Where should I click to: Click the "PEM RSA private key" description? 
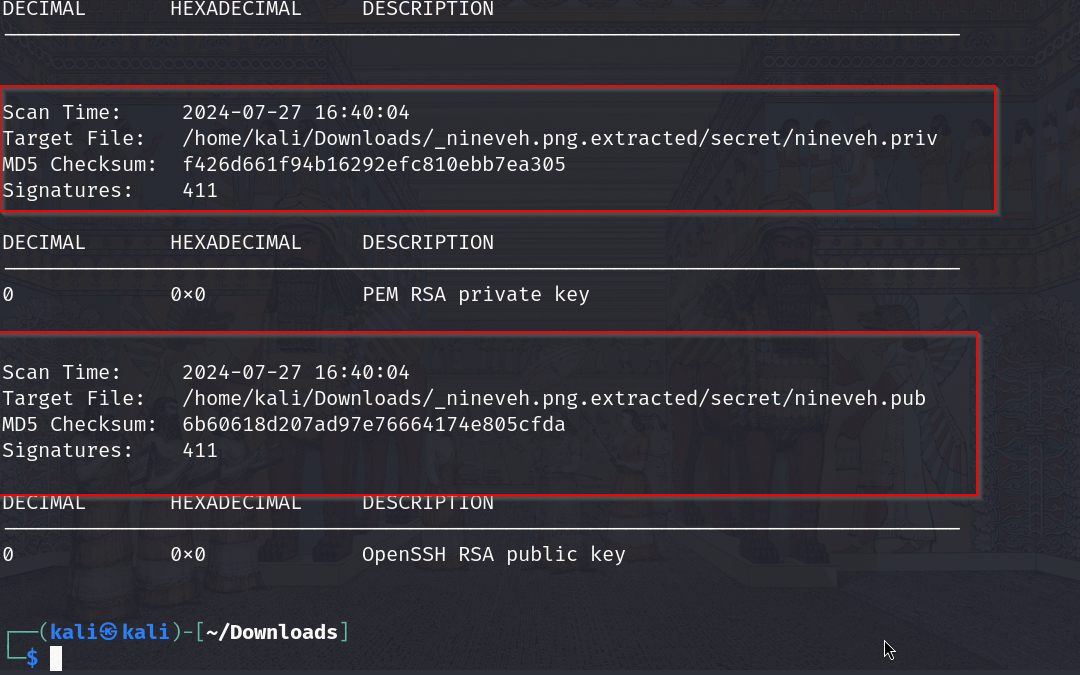[476, 294]
